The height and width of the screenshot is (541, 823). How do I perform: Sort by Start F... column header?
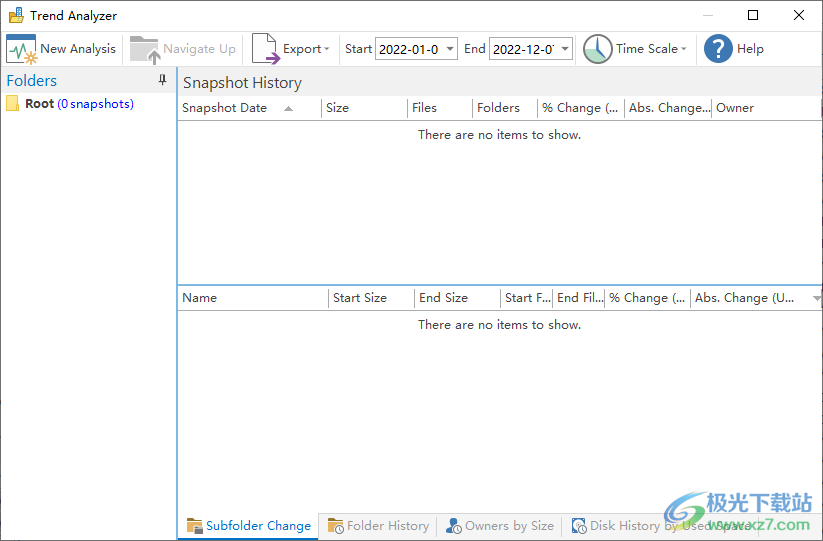[x=527, y=298]
